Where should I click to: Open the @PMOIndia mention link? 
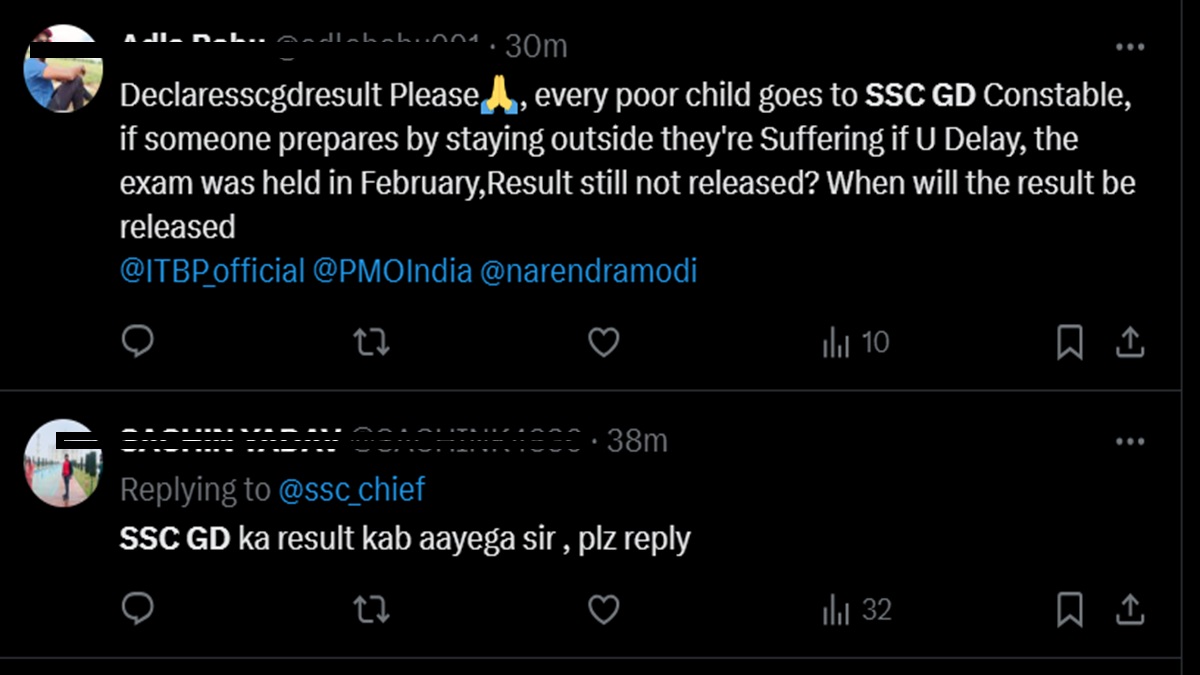[392, 271]
